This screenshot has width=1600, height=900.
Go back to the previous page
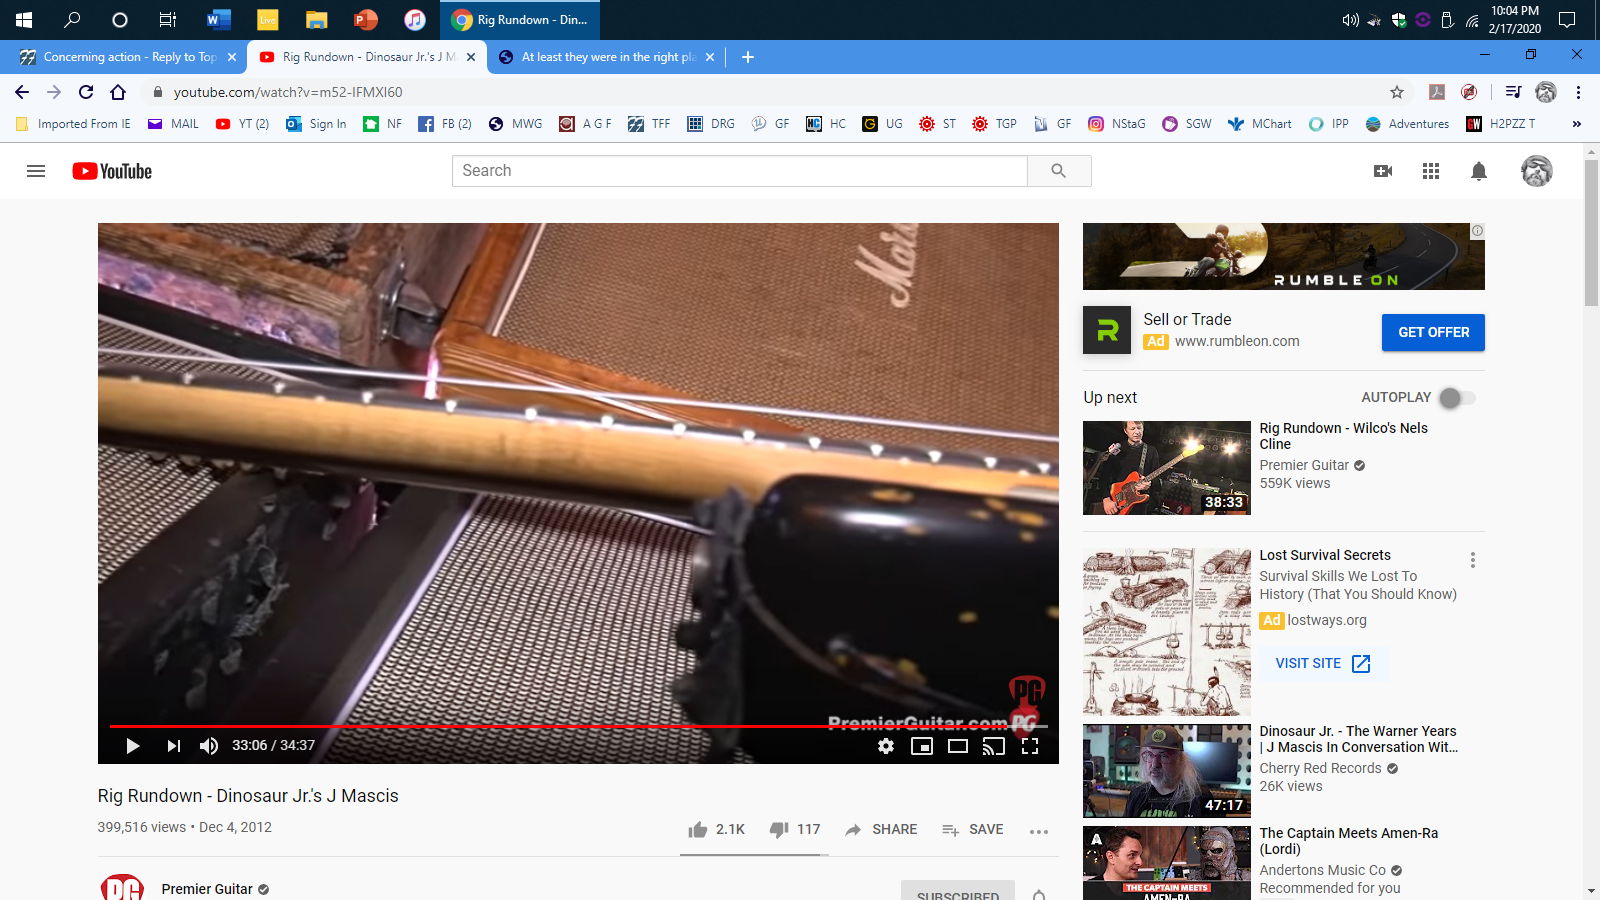point(22,92)
